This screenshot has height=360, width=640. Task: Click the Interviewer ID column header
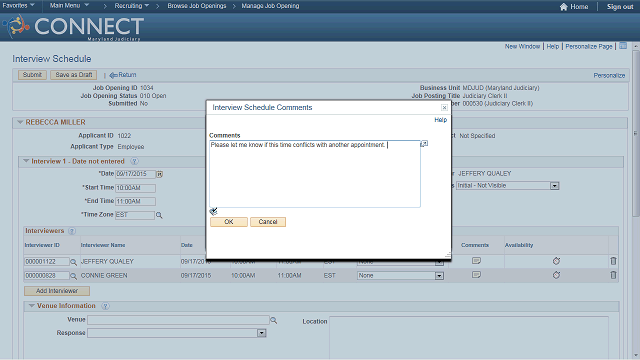pyautogui.click(x=42, y=245)
